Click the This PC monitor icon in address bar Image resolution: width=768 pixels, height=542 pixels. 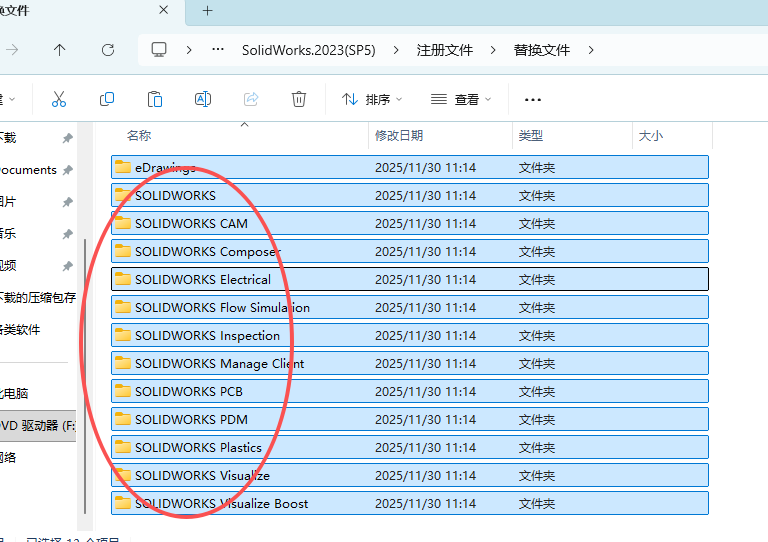tap(159, 50)
